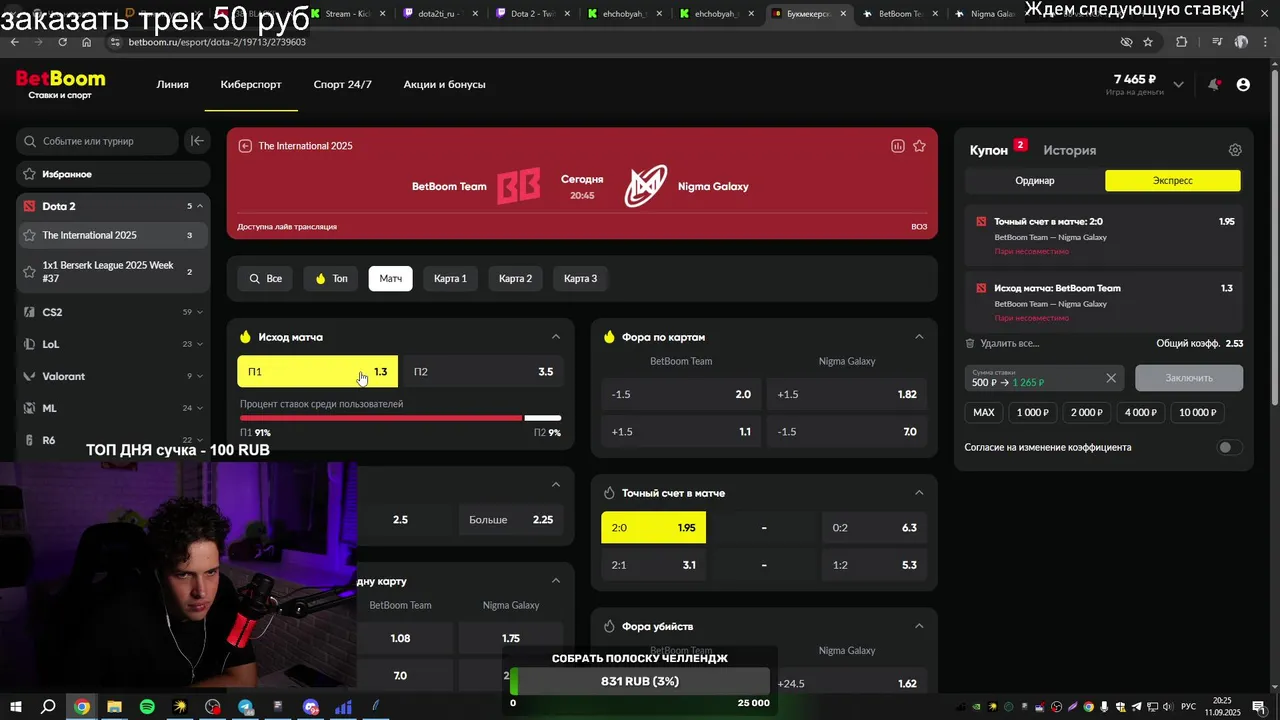Expand the balance dropdown arrow
This screenshot has height=720, width=1280.
tap(1179, 85)
